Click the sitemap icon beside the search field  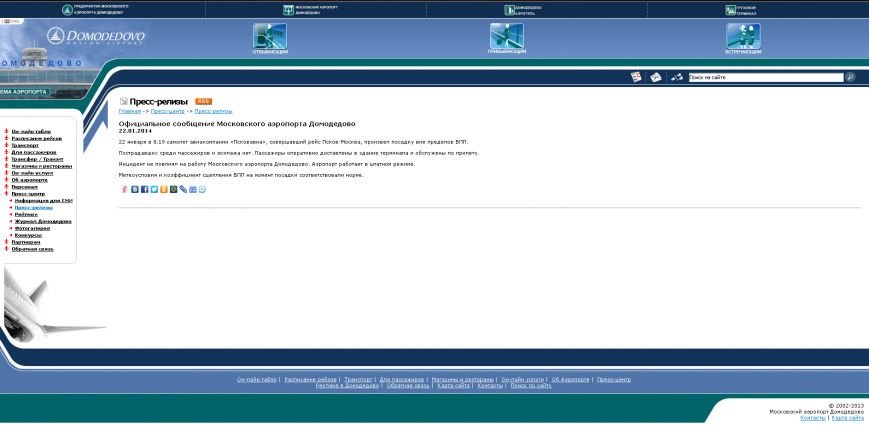tap(677, 78)
